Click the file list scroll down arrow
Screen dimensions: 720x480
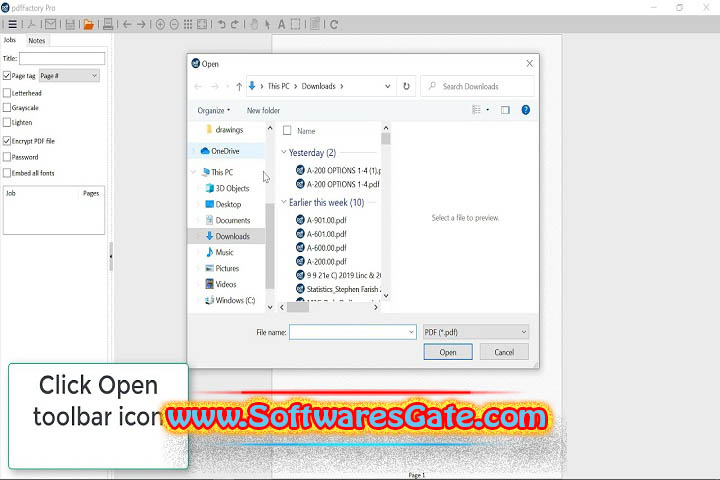tap(386, 296)
